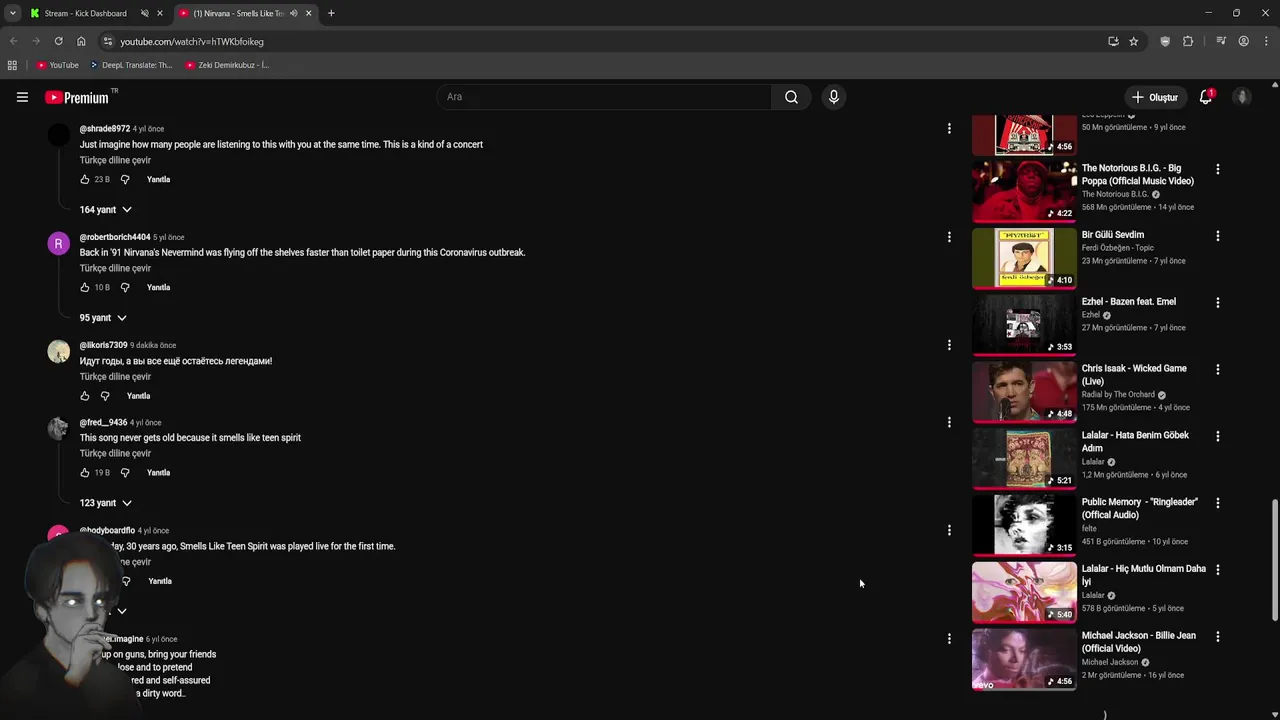Dislike the comment by @fred__9436
The width and height of the screenshot is (1280, 720).
coord(125,473)
